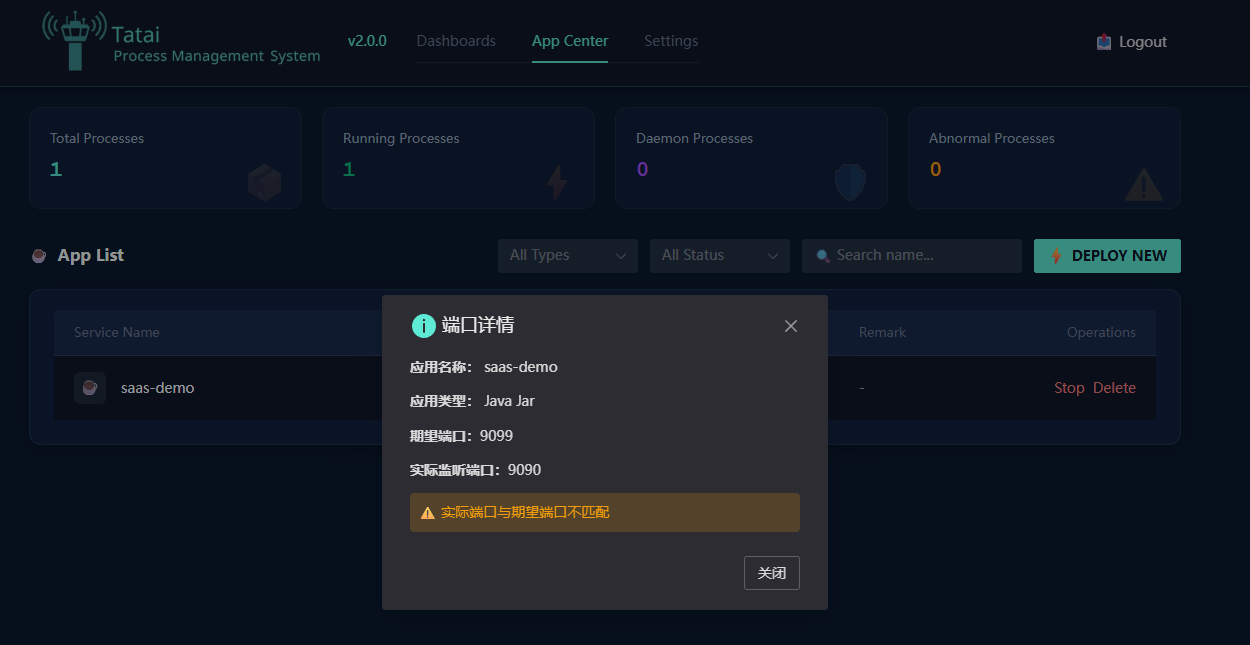Click the Remark column header
The width and height of the screenshot is (1250, 645).
click(882, 332)
